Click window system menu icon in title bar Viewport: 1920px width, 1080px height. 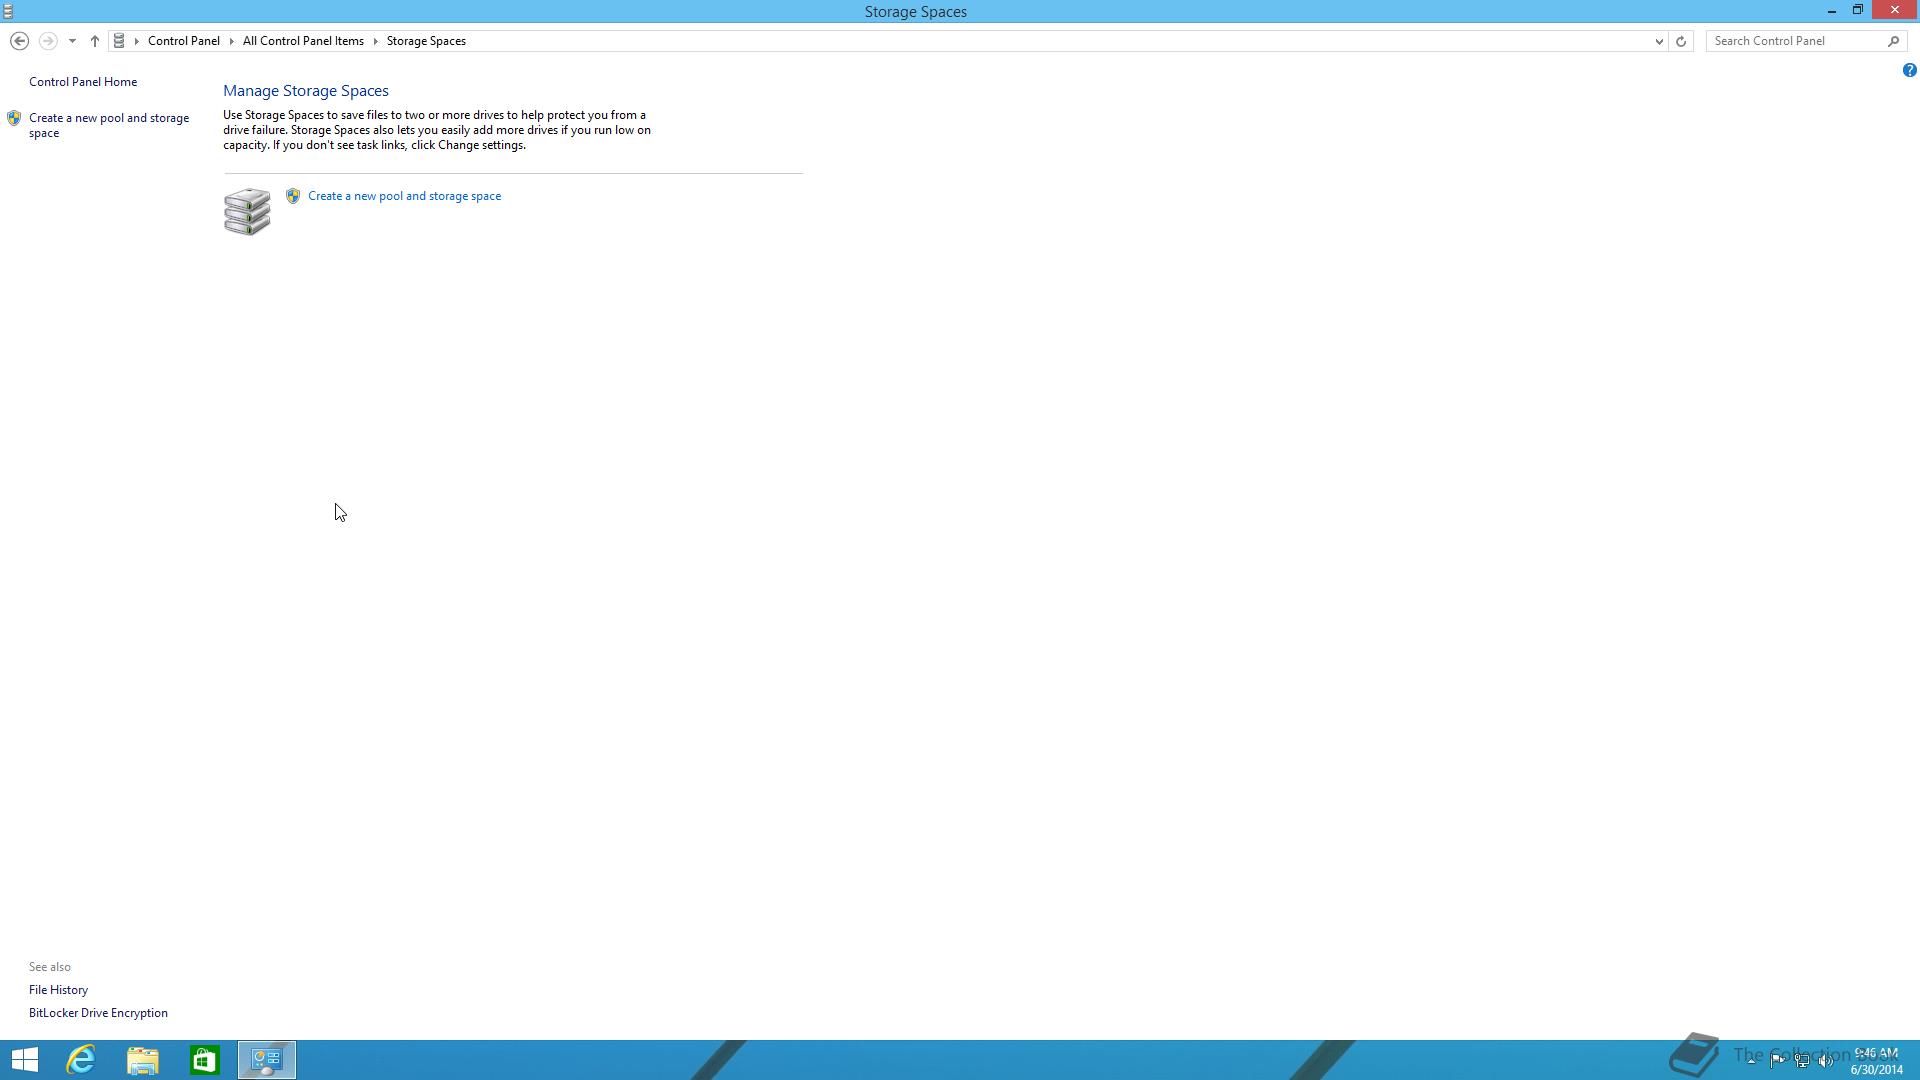(x=8, y=11)
